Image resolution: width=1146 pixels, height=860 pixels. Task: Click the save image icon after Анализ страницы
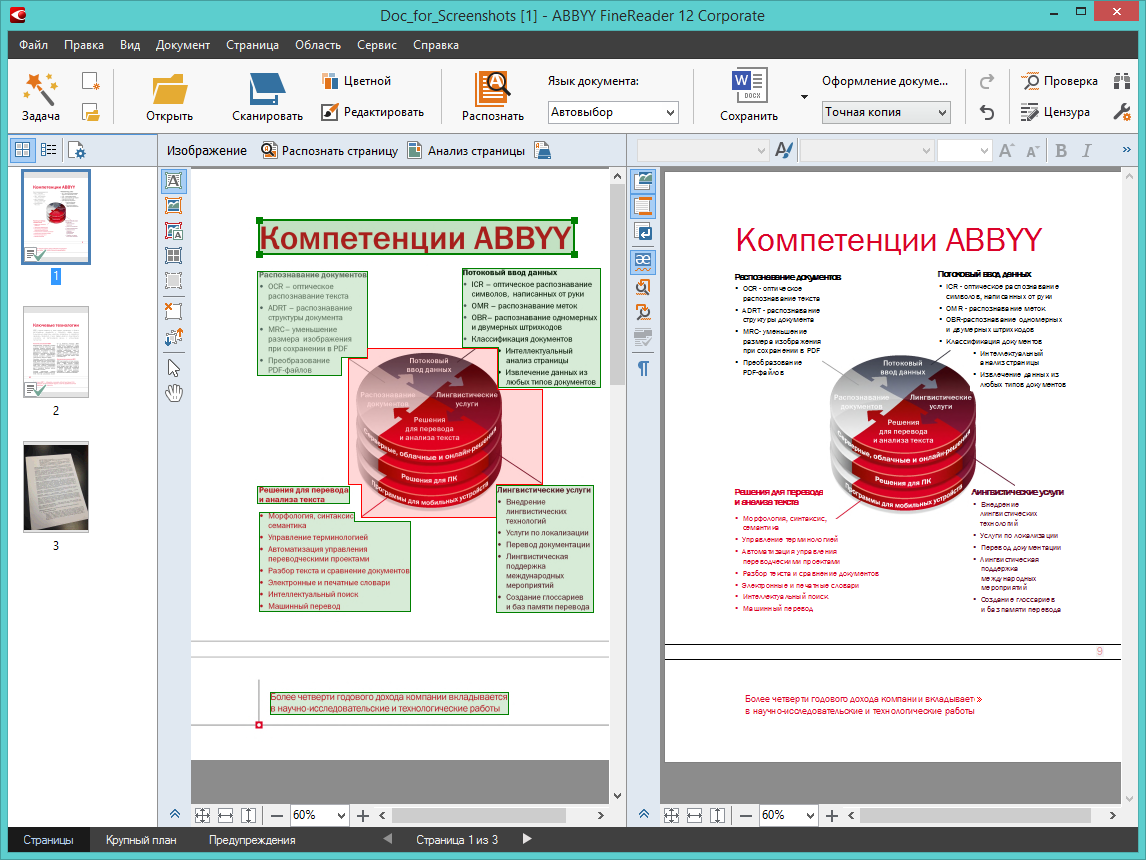[542, 151]
